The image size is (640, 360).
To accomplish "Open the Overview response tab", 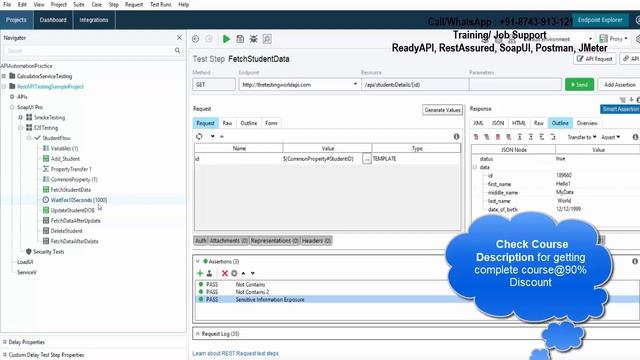I will (x=587, y=123).
